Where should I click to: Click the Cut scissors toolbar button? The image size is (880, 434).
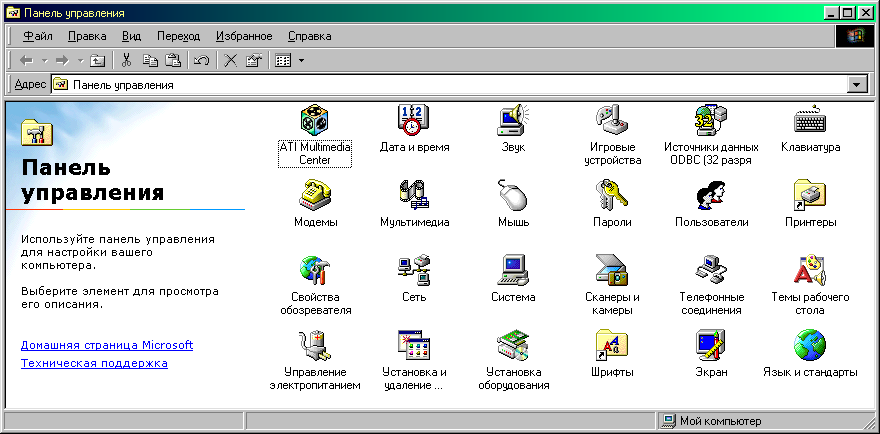pos(126,60)
